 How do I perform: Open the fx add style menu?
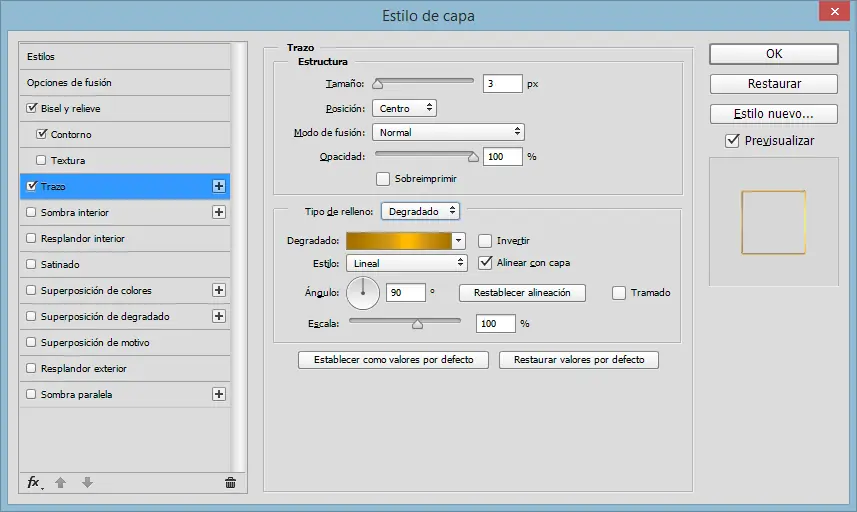(x=34, y=482)
